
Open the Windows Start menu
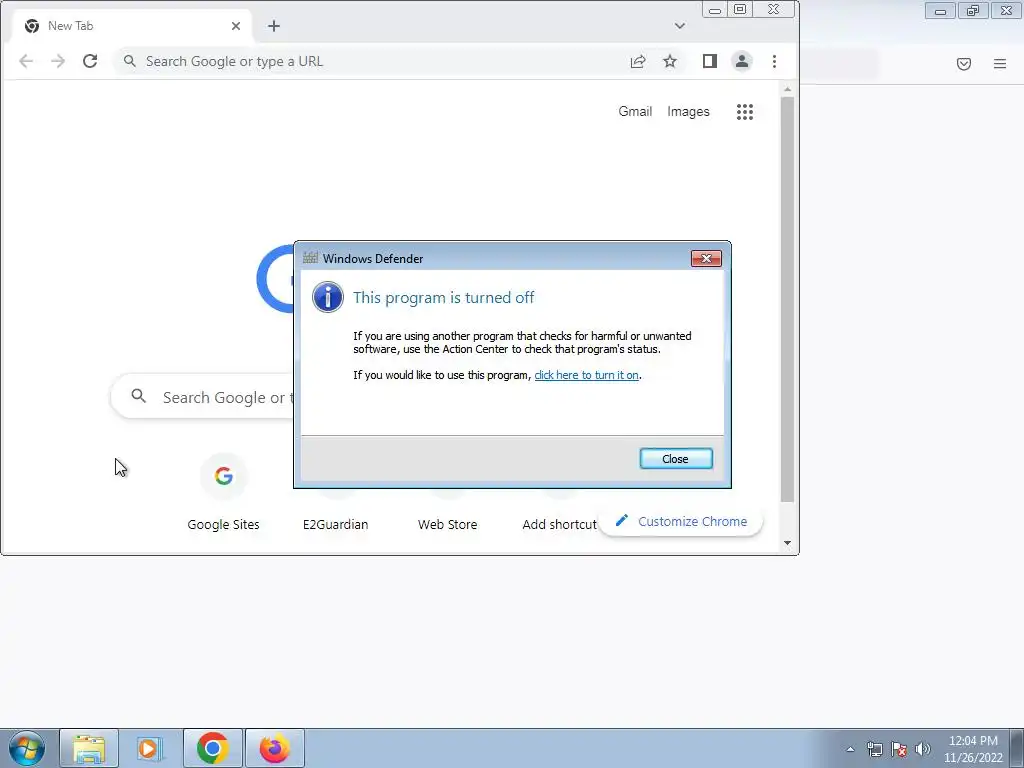tap(27, 748)
